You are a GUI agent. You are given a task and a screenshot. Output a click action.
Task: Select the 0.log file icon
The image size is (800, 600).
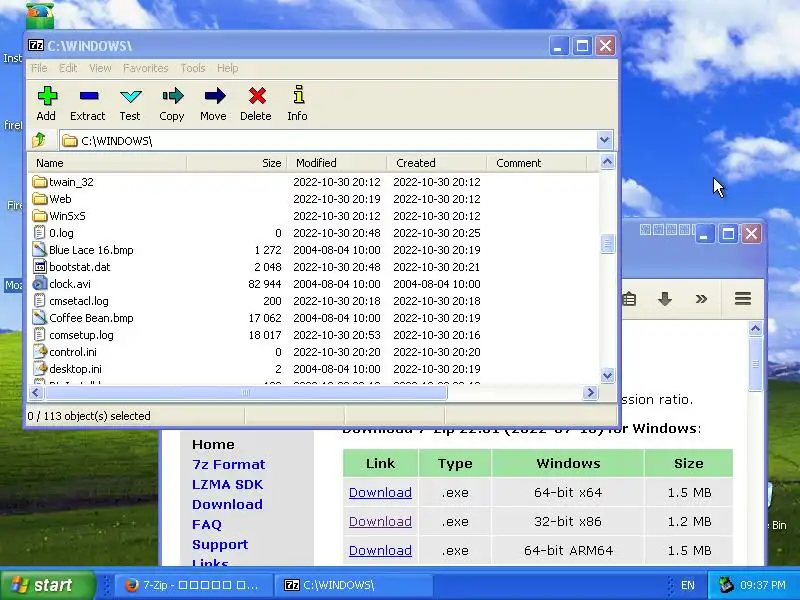click(39, 233)
